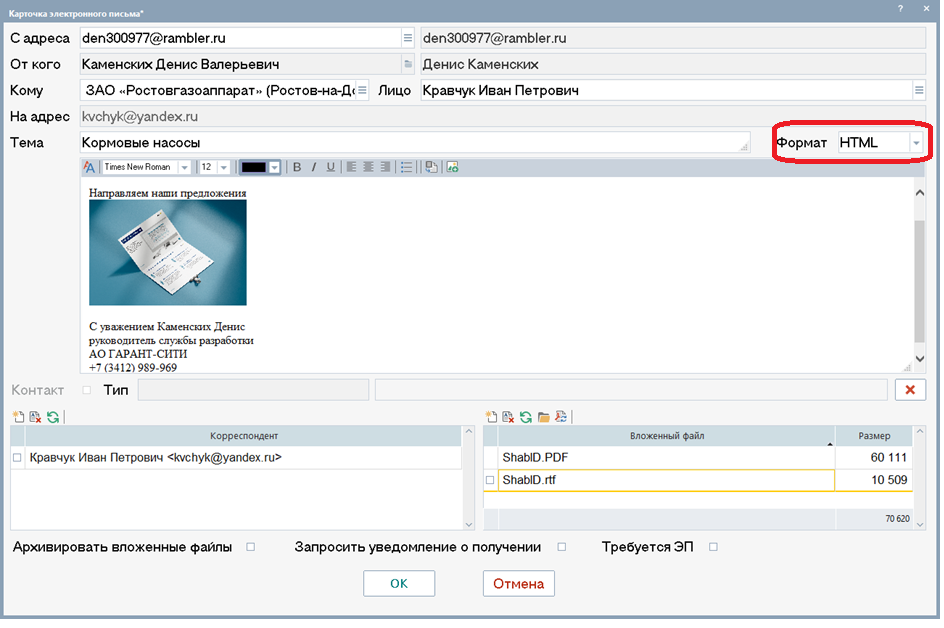Toggle underline formatting
Viewport: 944px width, 628px height.
pyautogui.click(x=331, y=167)
